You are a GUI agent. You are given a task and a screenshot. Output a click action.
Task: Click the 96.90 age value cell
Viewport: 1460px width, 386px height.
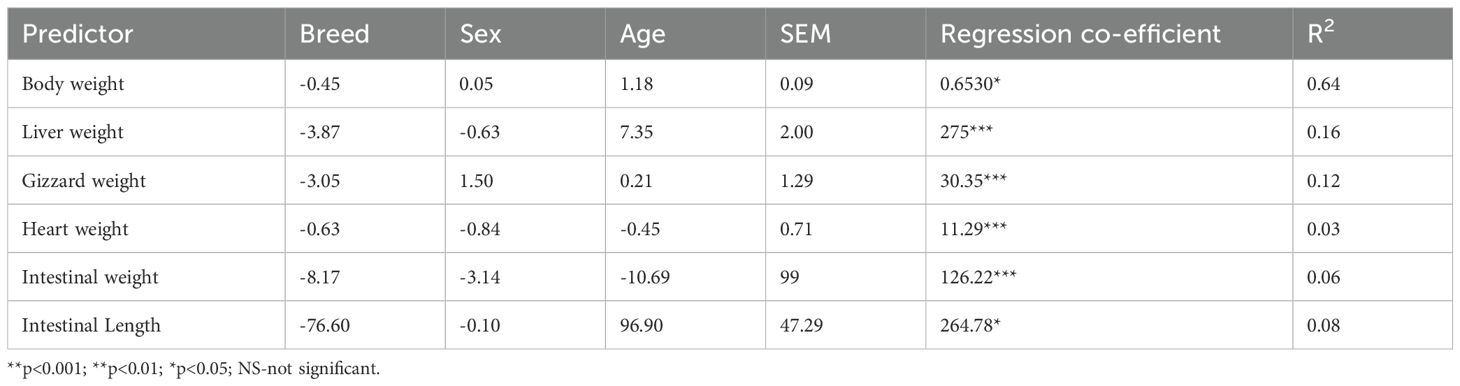click(640, 327)
